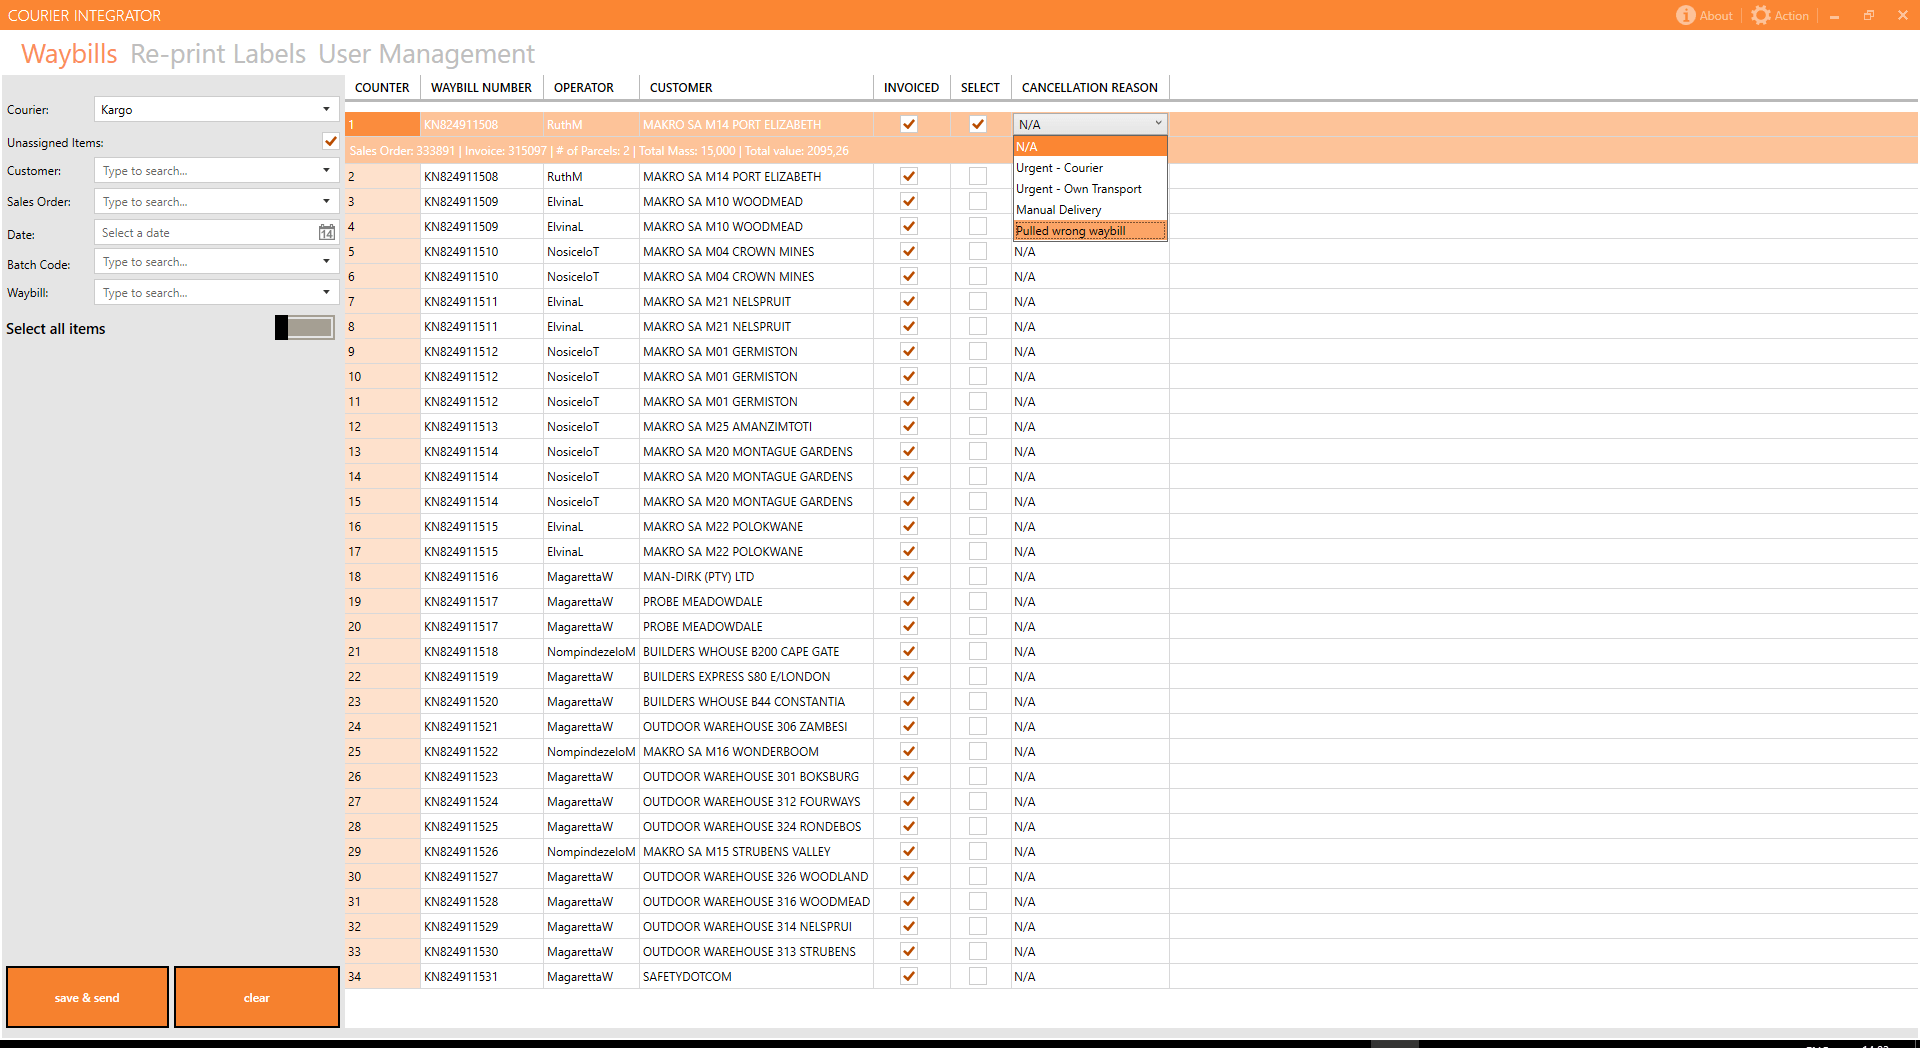Tick Select checkbox for row 5 Crown Mines
This screenshot has width=1920, height=1048.
[978, 251]
